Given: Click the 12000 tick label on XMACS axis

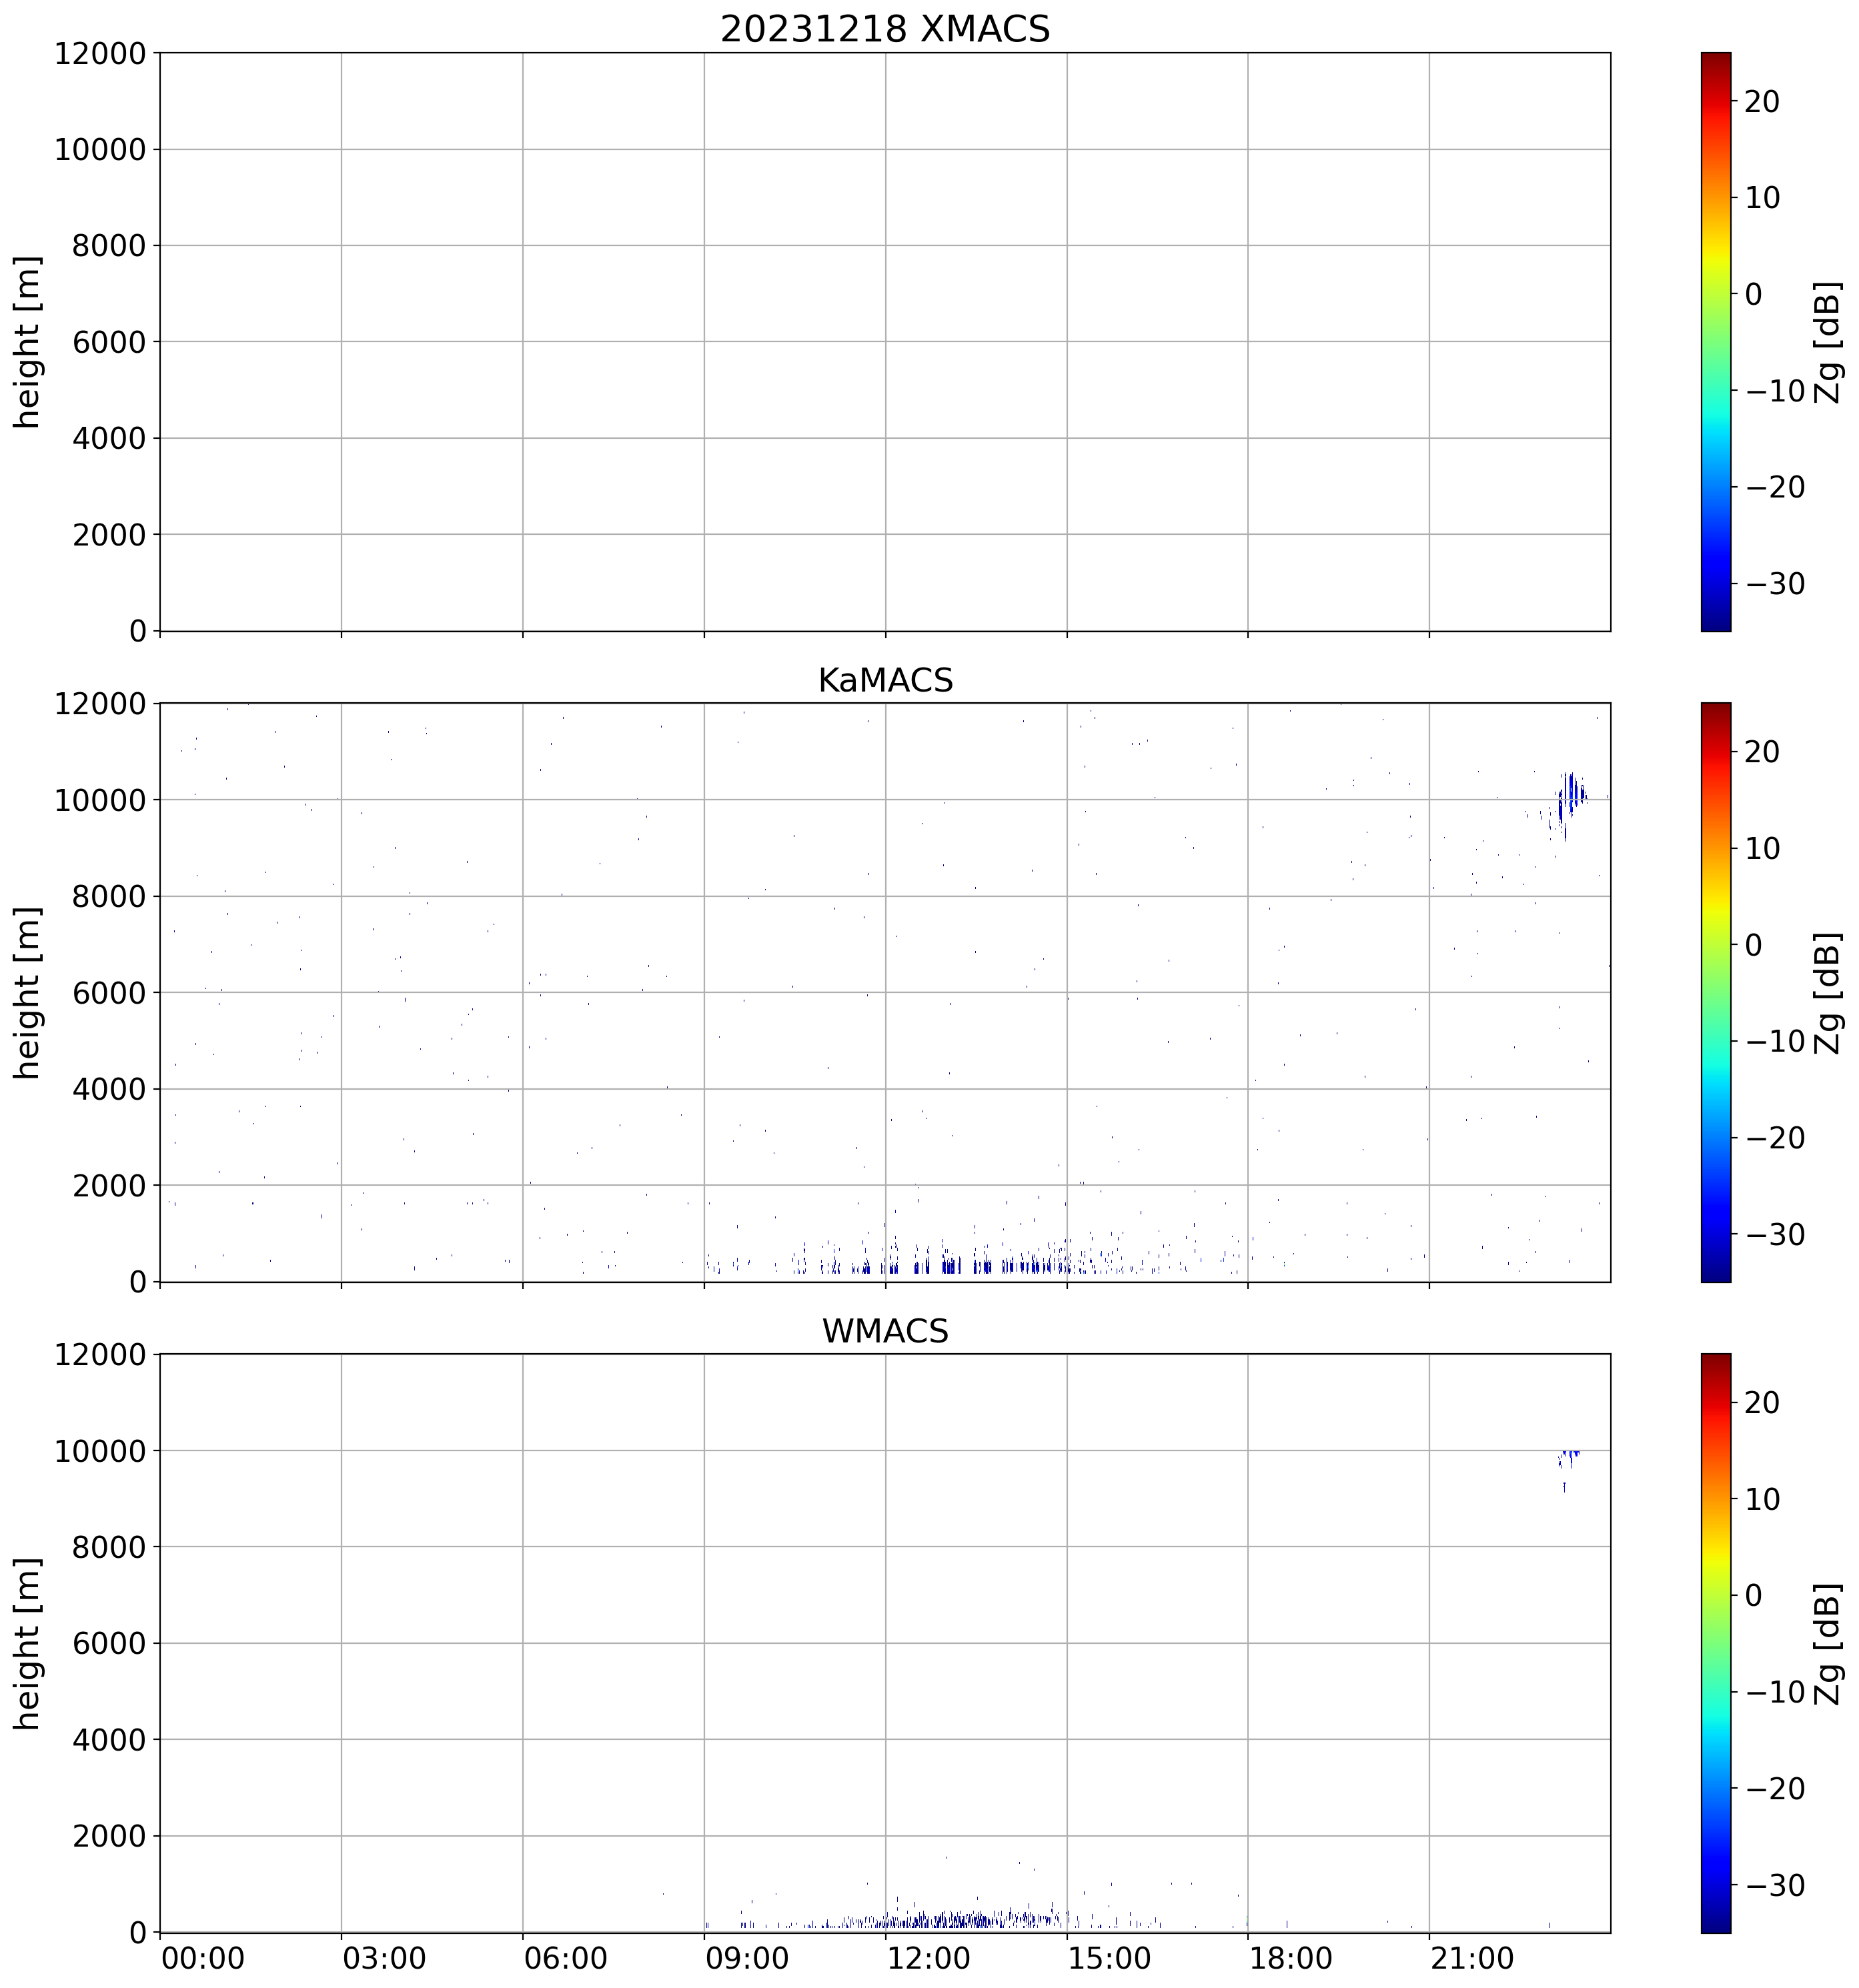Looking at the screenshot, I should click(x=100, y=53).
